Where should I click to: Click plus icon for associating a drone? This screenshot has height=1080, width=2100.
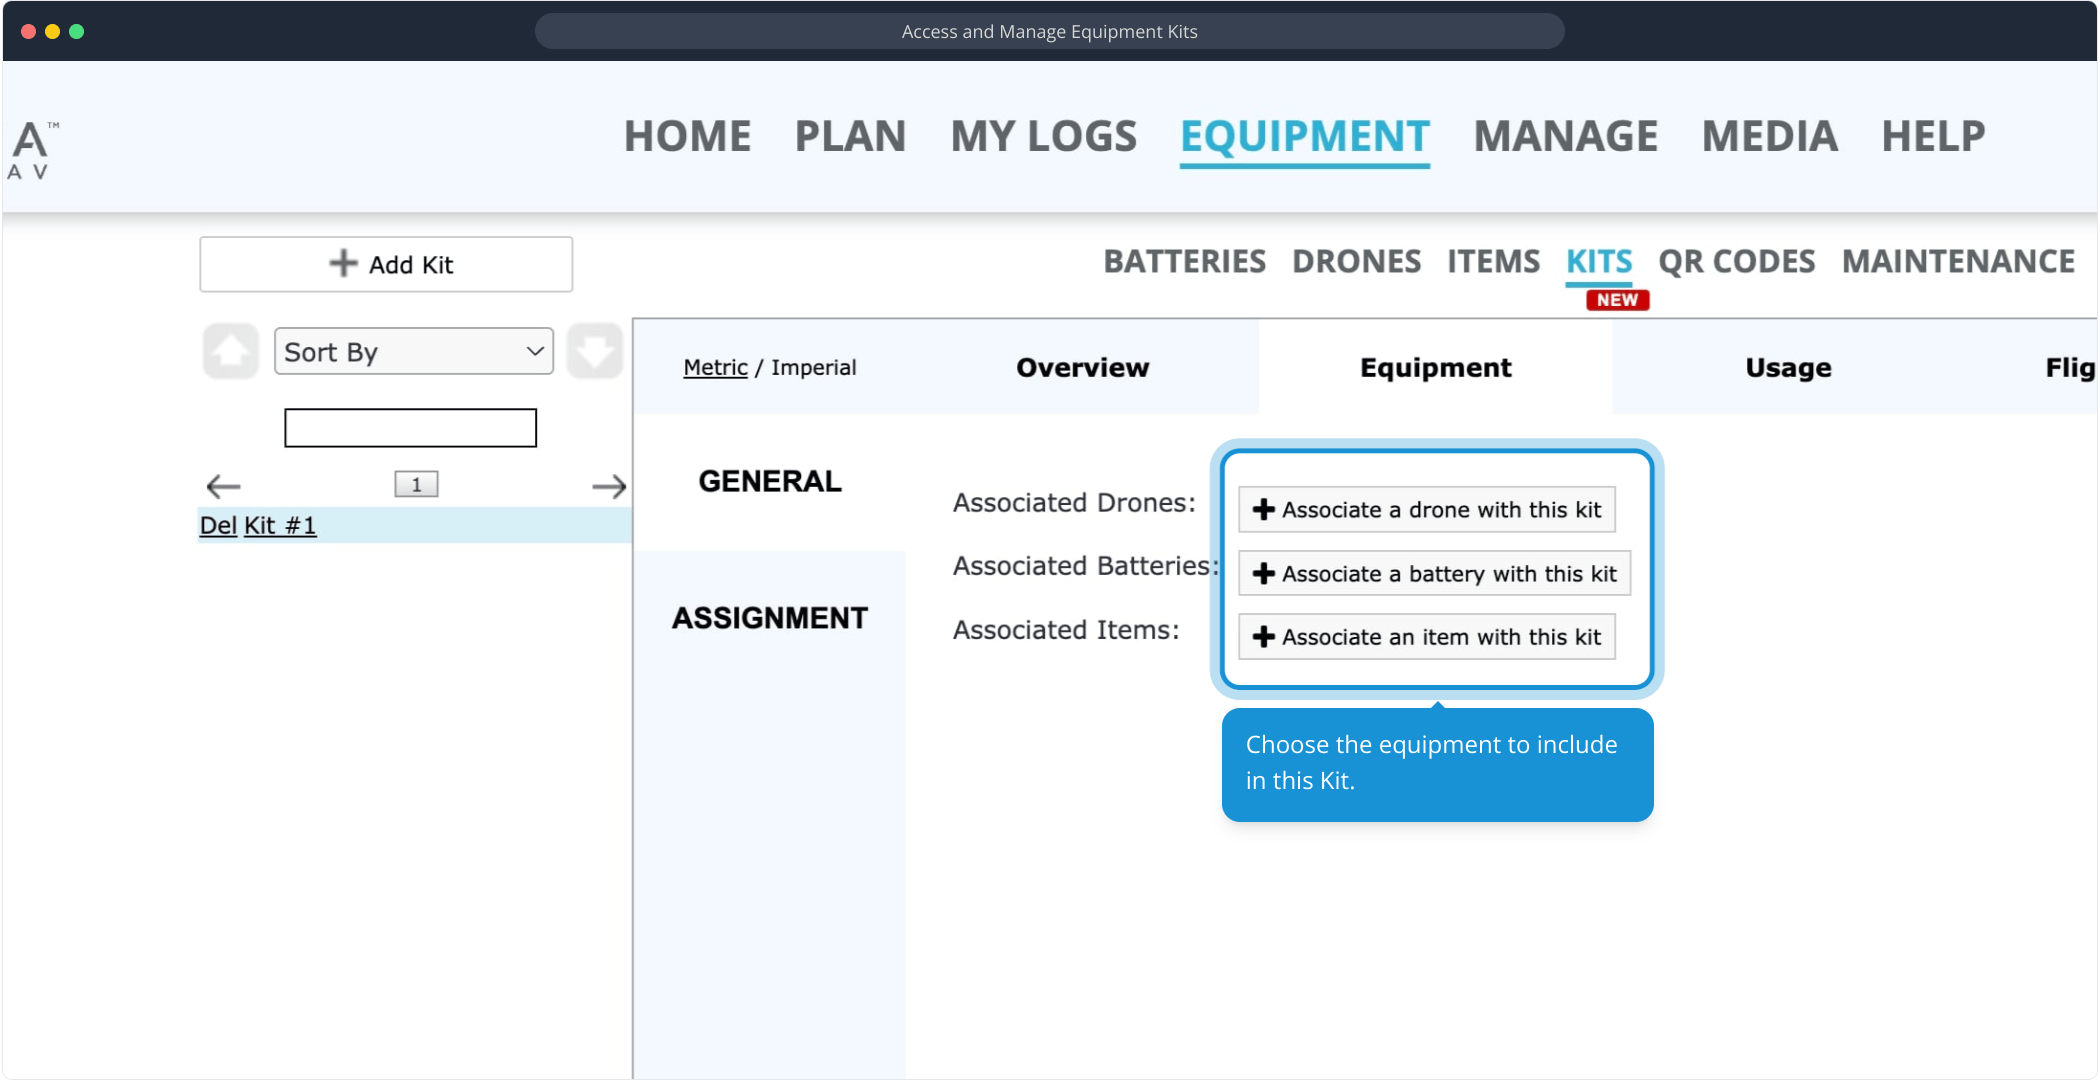[1263, 509]
